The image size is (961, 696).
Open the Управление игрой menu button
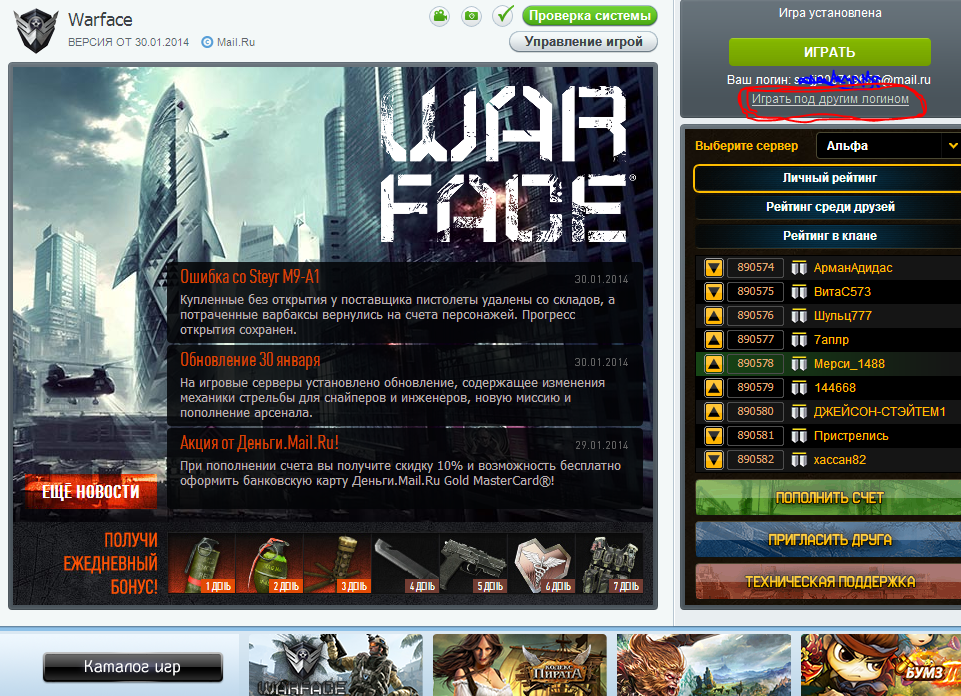583,42
